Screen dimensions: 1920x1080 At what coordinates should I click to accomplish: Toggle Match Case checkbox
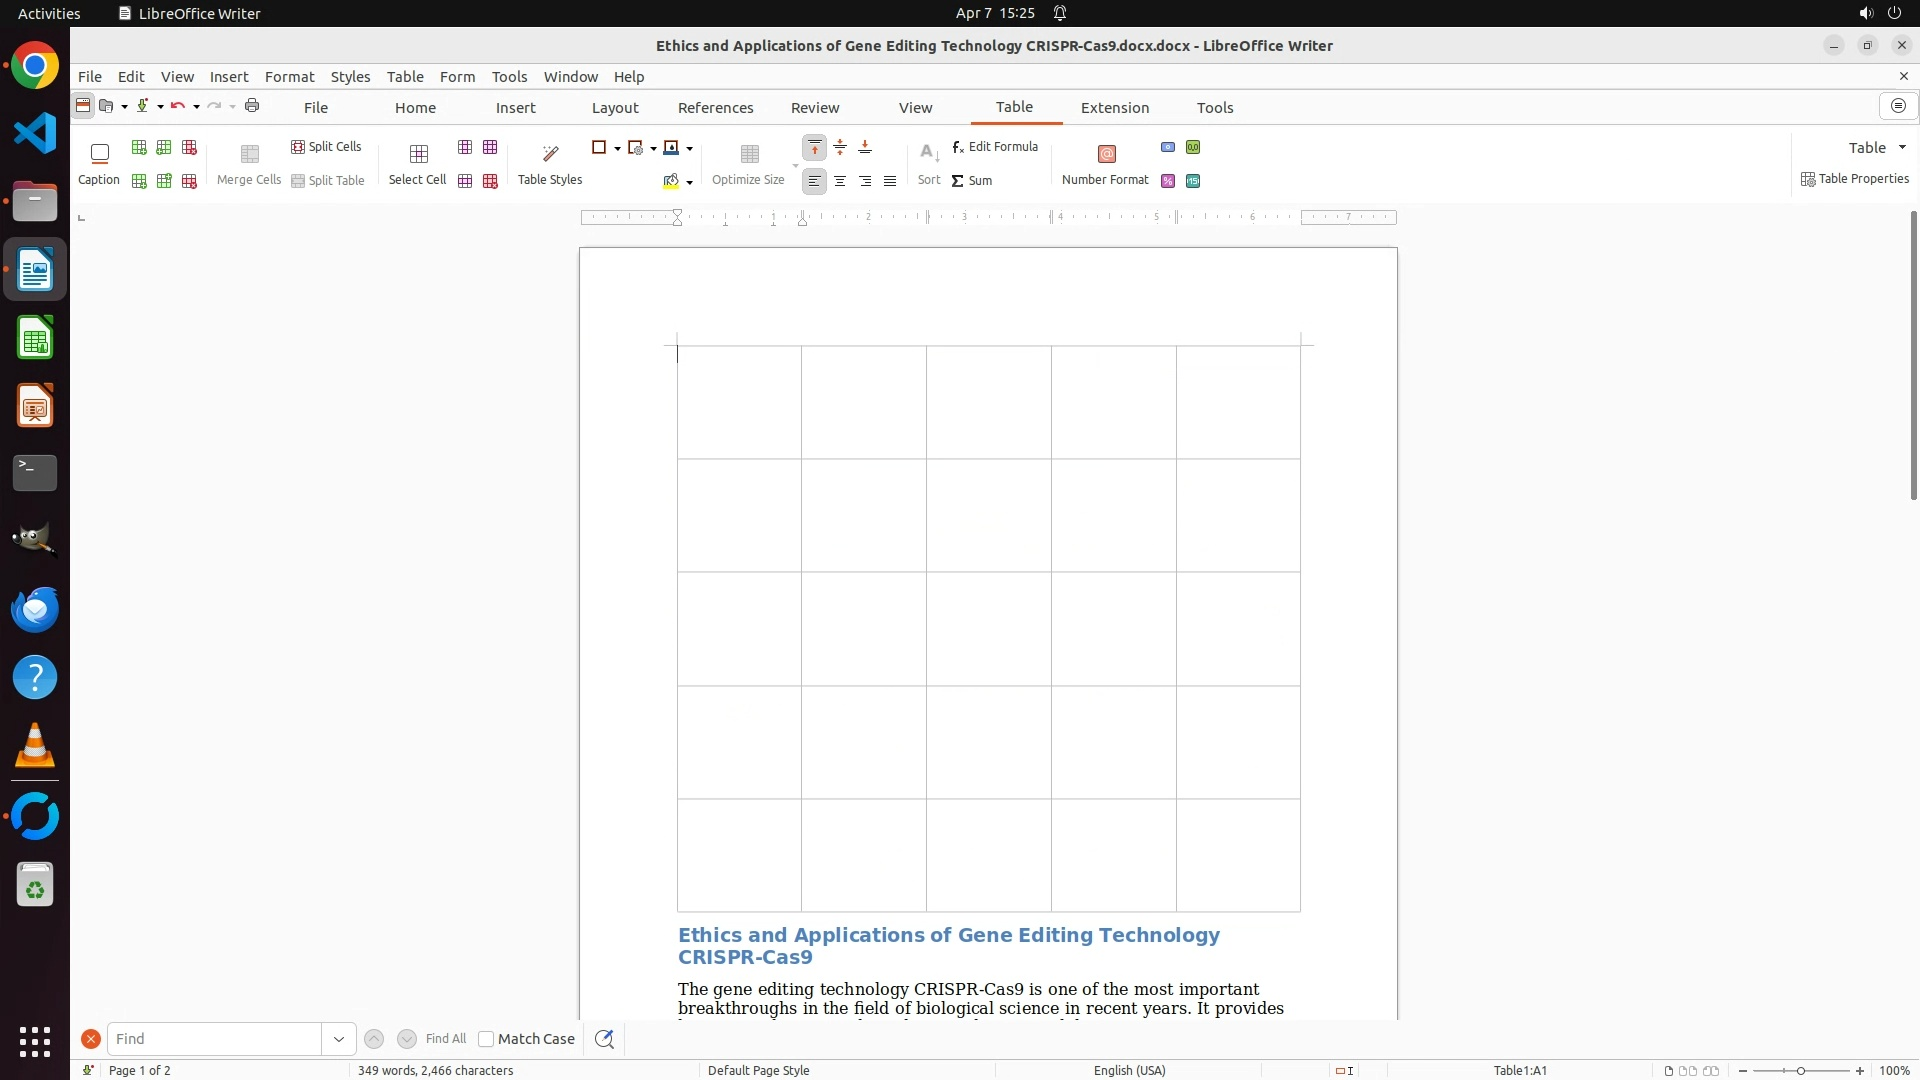click(486, 1039)
